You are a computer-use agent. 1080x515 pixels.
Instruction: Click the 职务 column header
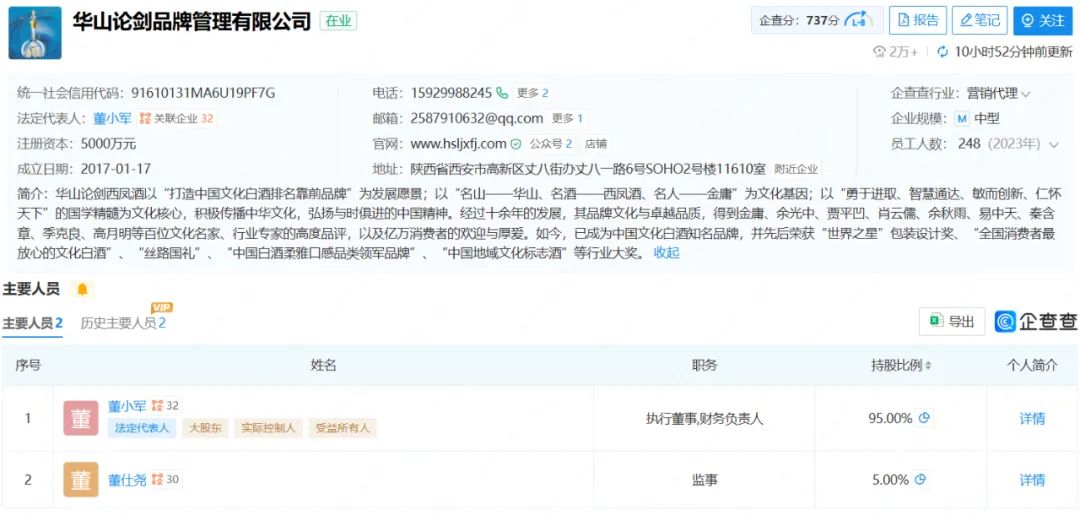pyautogui.click(x=704, y=366)
